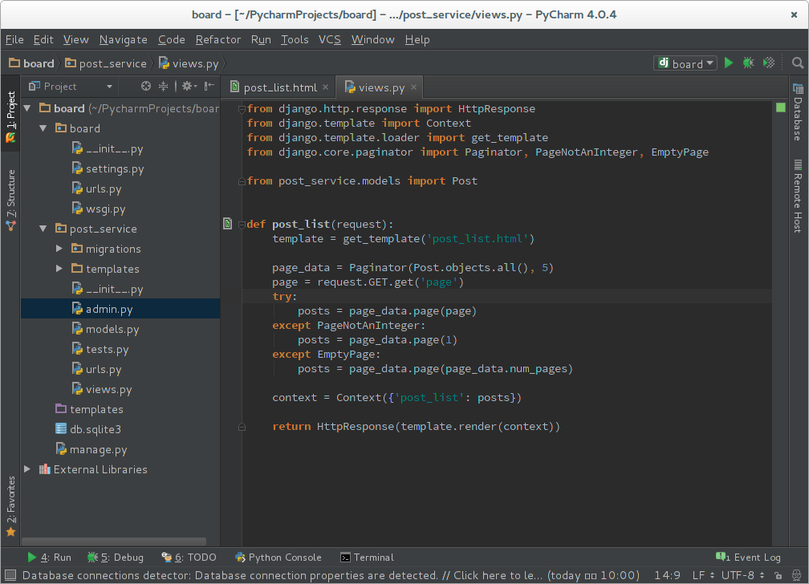This screenshot has width=809, height=584.
Task: Open models.py under post_service
Action: (105, 329)
